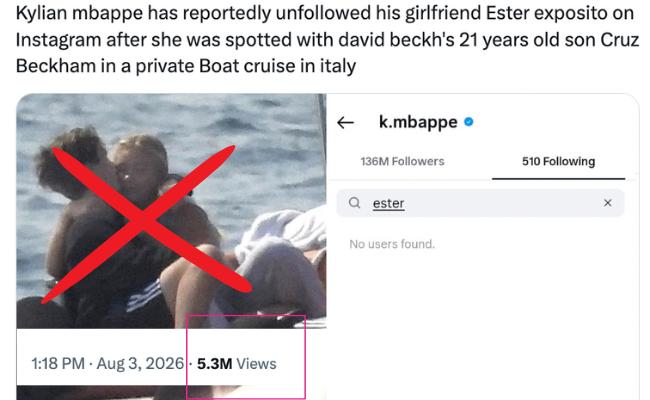Click the center of the red X mark
Screen dimensions: 650x400
click(144, 220)
